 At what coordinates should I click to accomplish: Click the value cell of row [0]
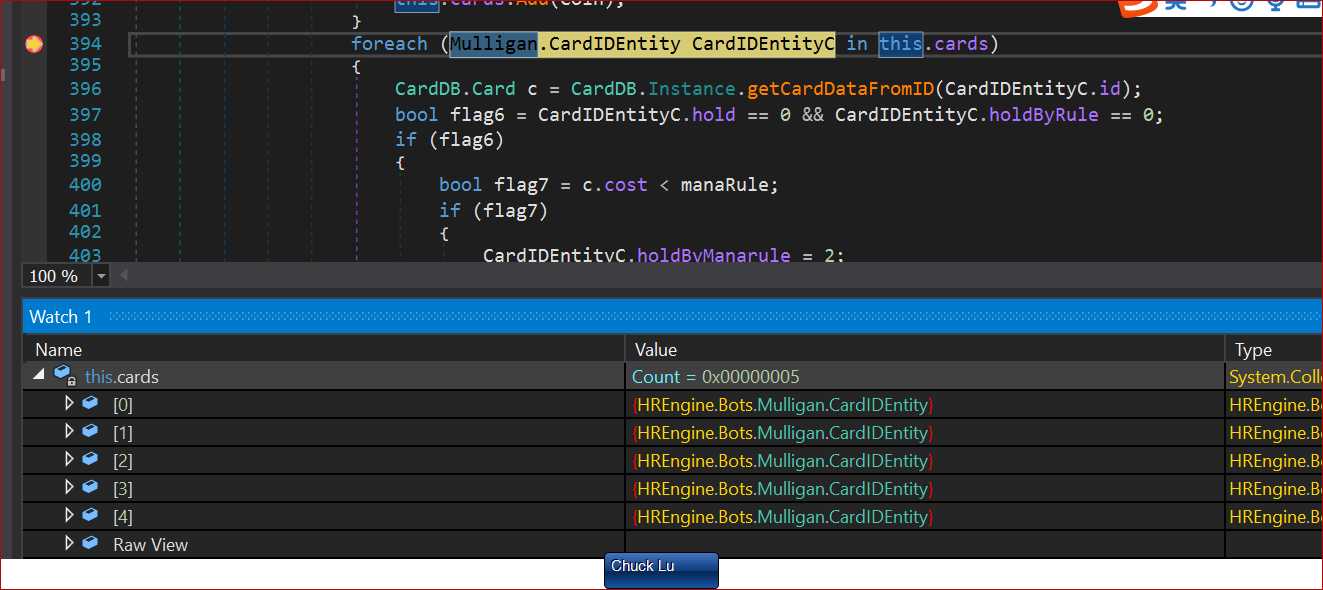click(925, 405)
